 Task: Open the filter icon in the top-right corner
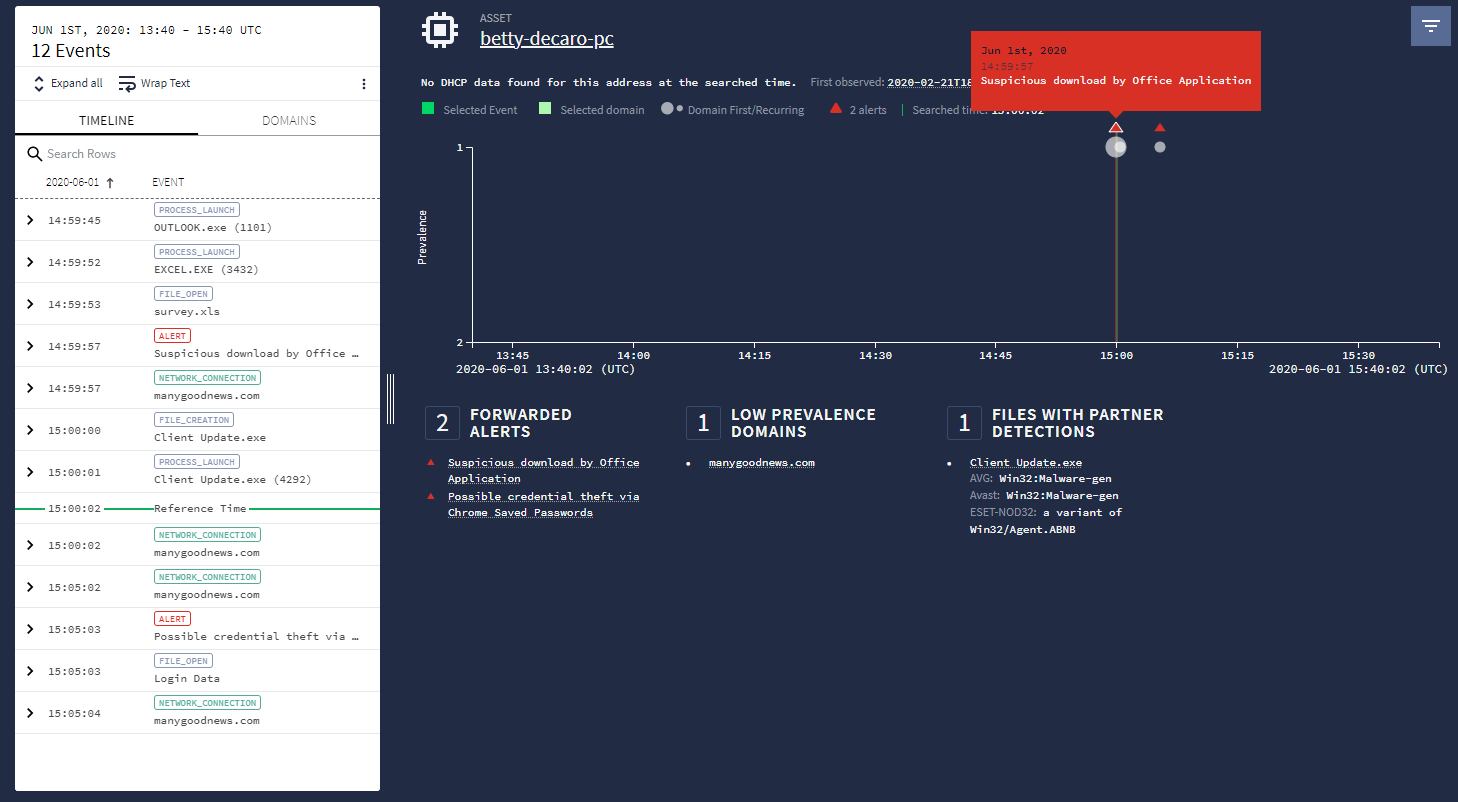click(x=1431, y=25)
